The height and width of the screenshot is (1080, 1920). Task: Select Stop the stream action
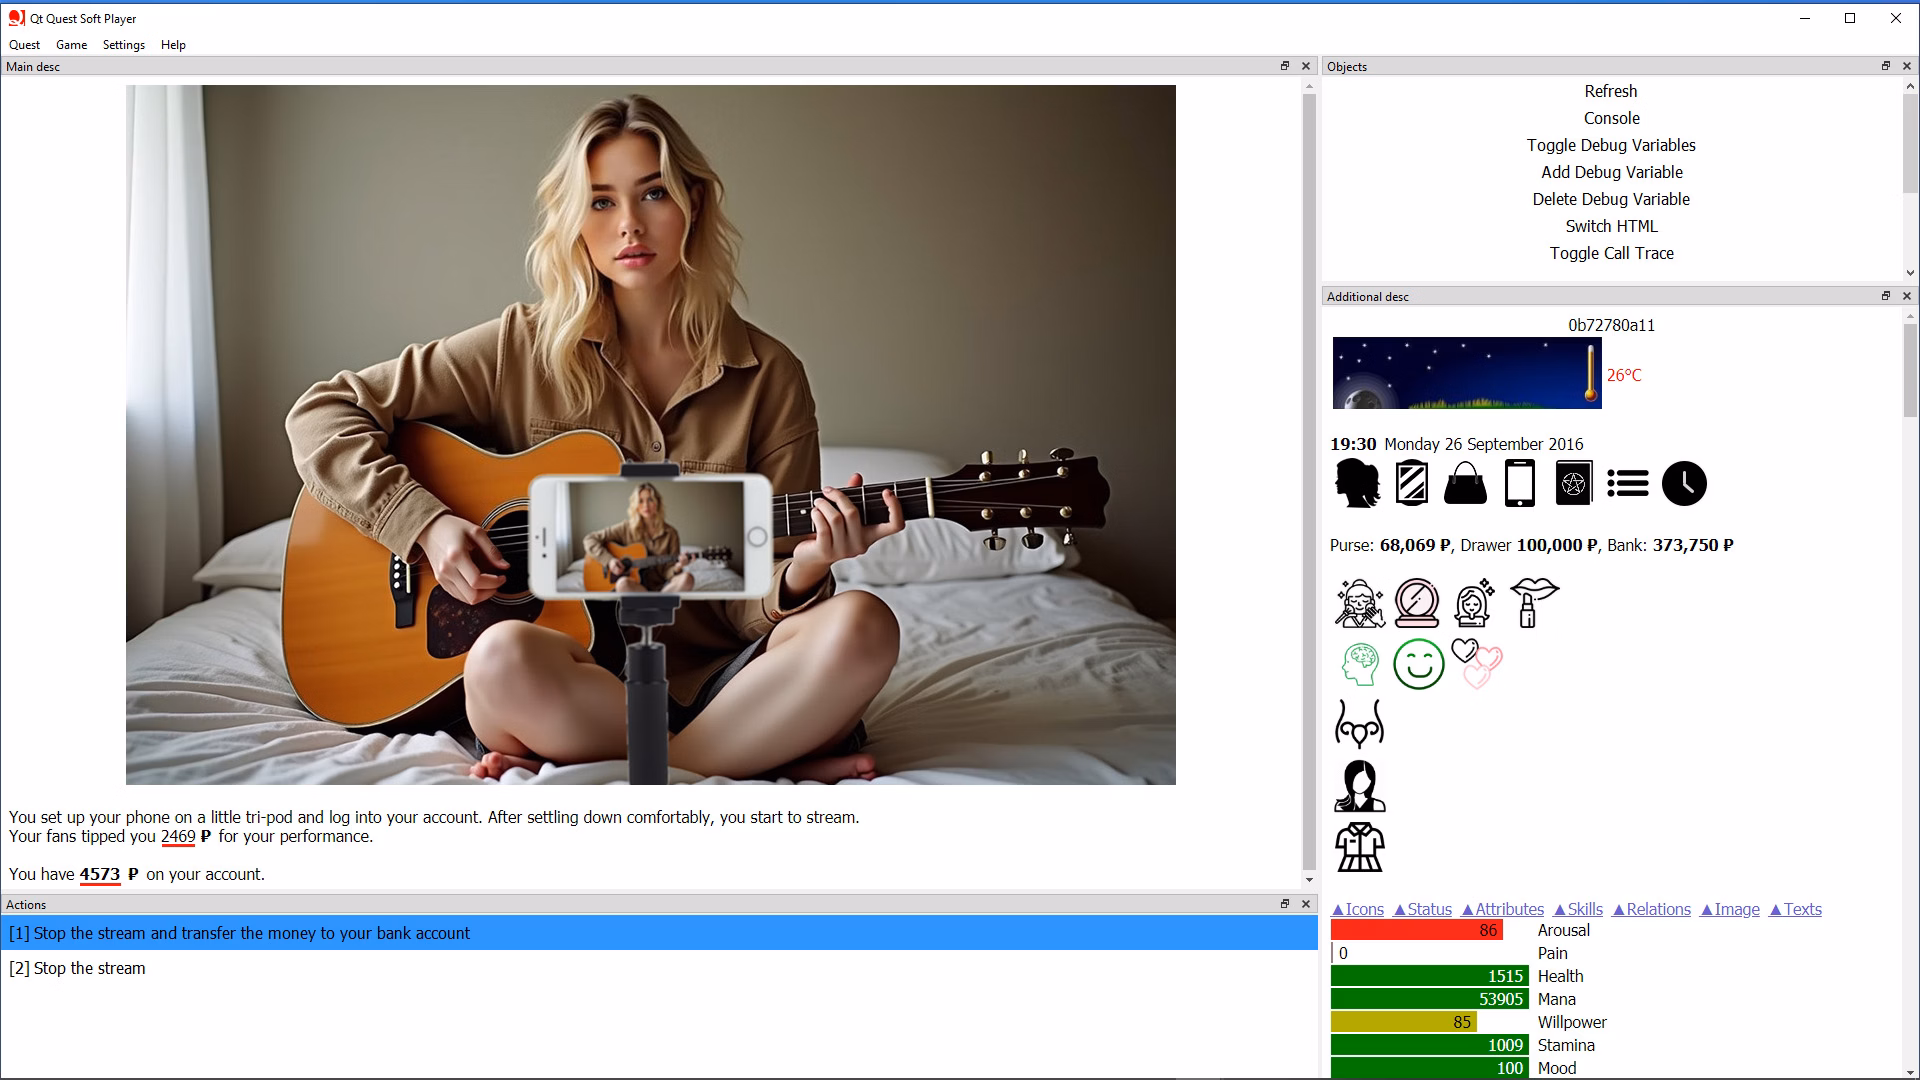(x=77, y=968)
